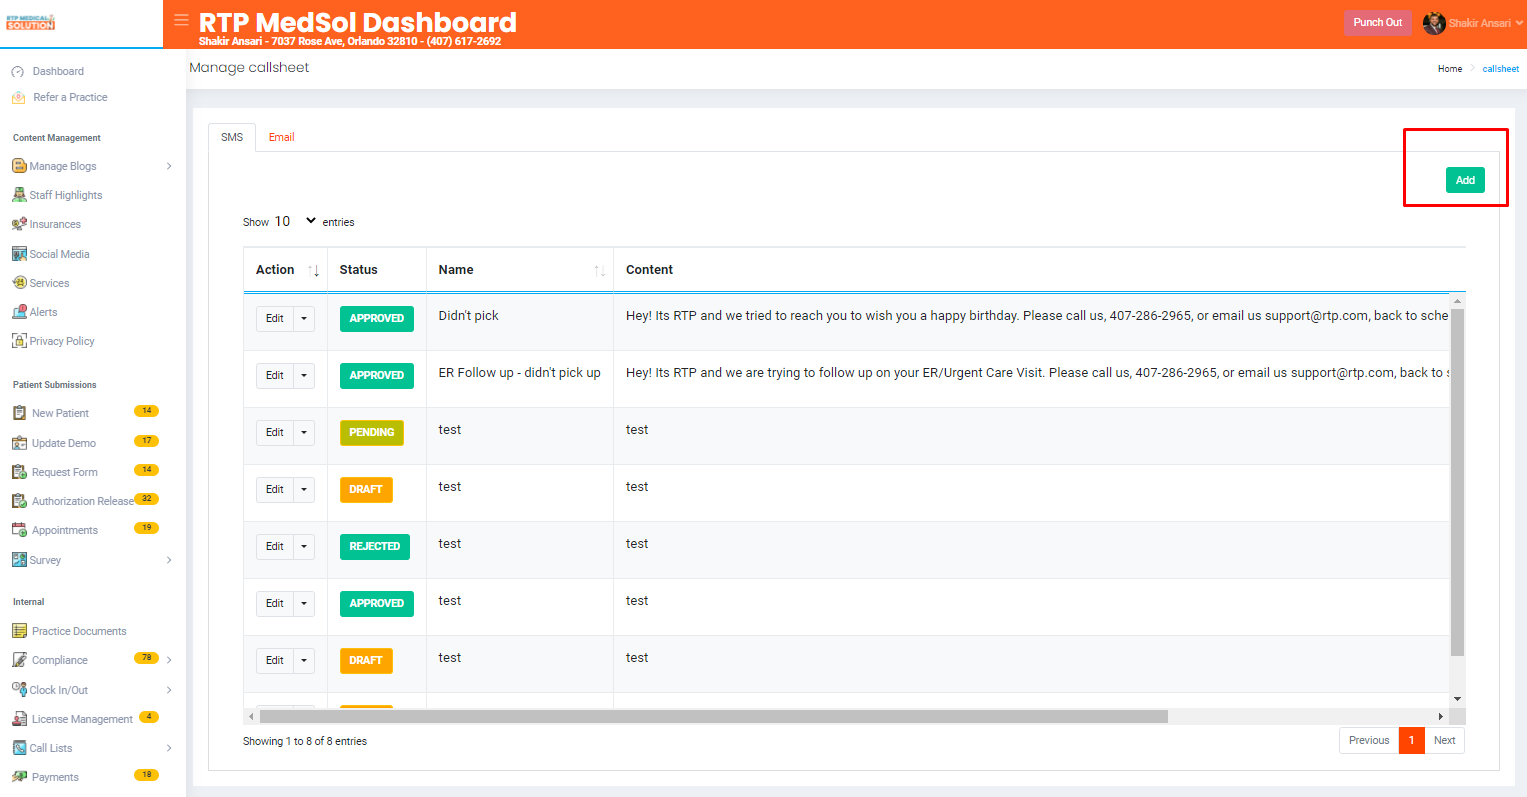Go to Staff Highlights section
Screen dimensions: 1527x797
point(66,195)
